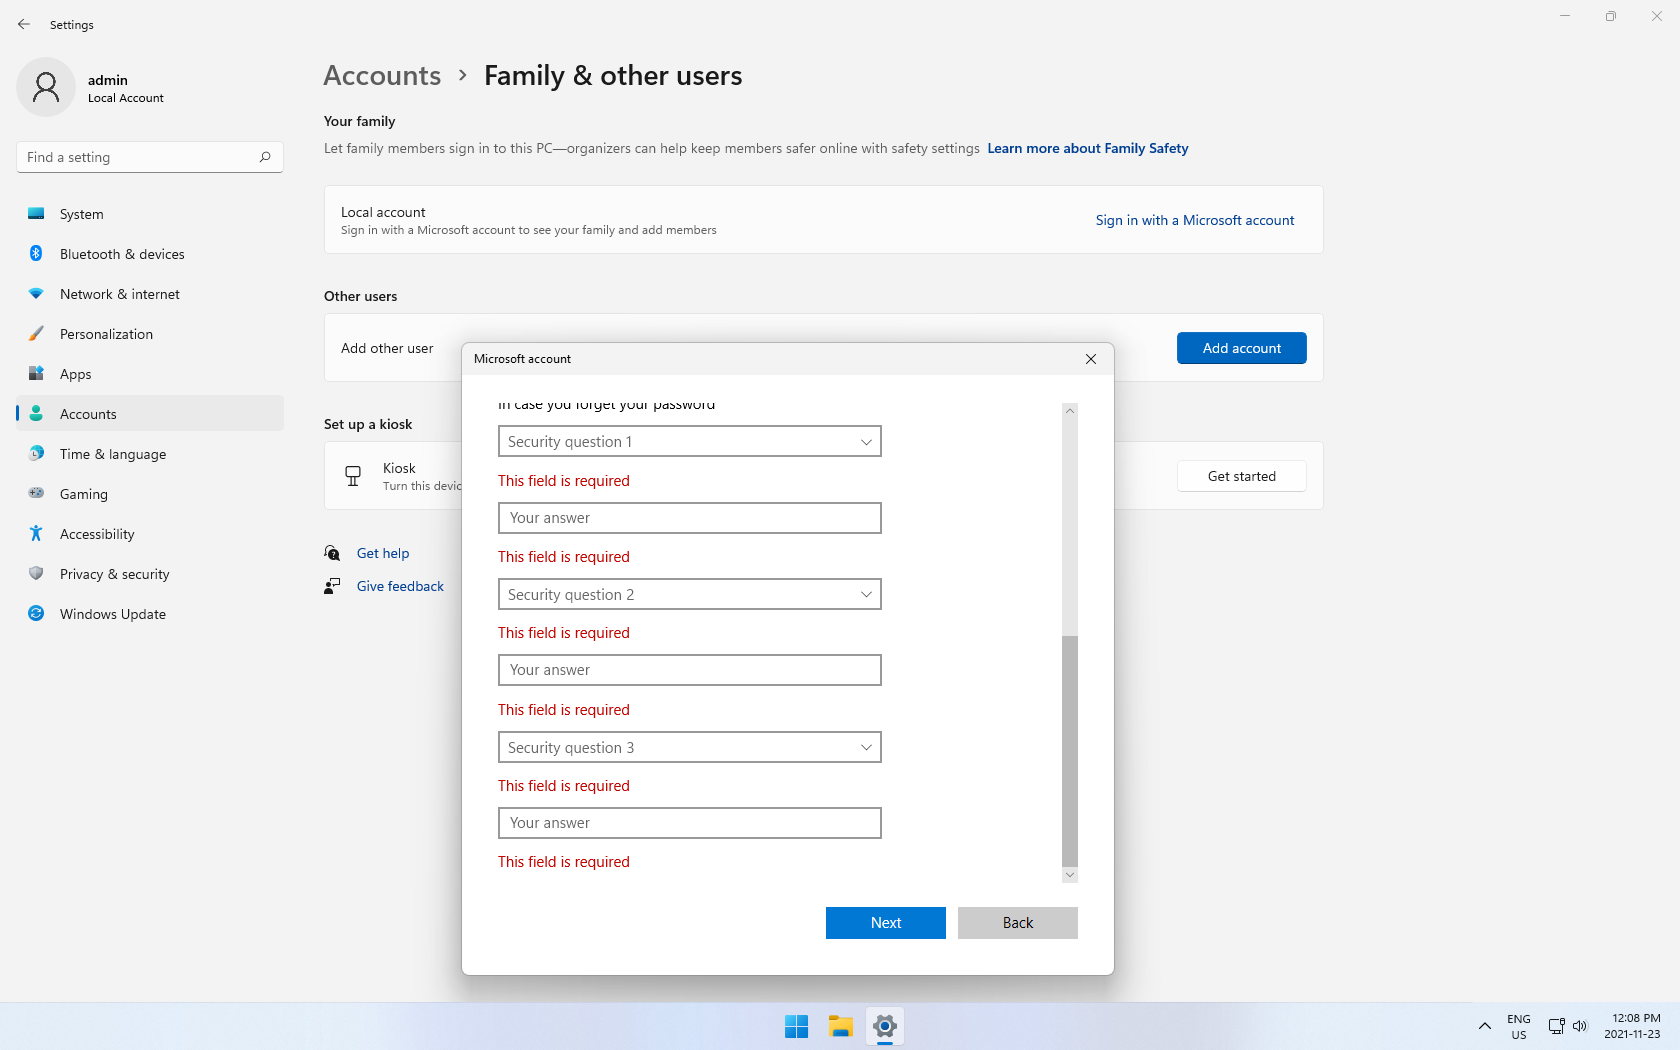
Task: Open Learn more about Family Safety link
Action: point(1087,148)
